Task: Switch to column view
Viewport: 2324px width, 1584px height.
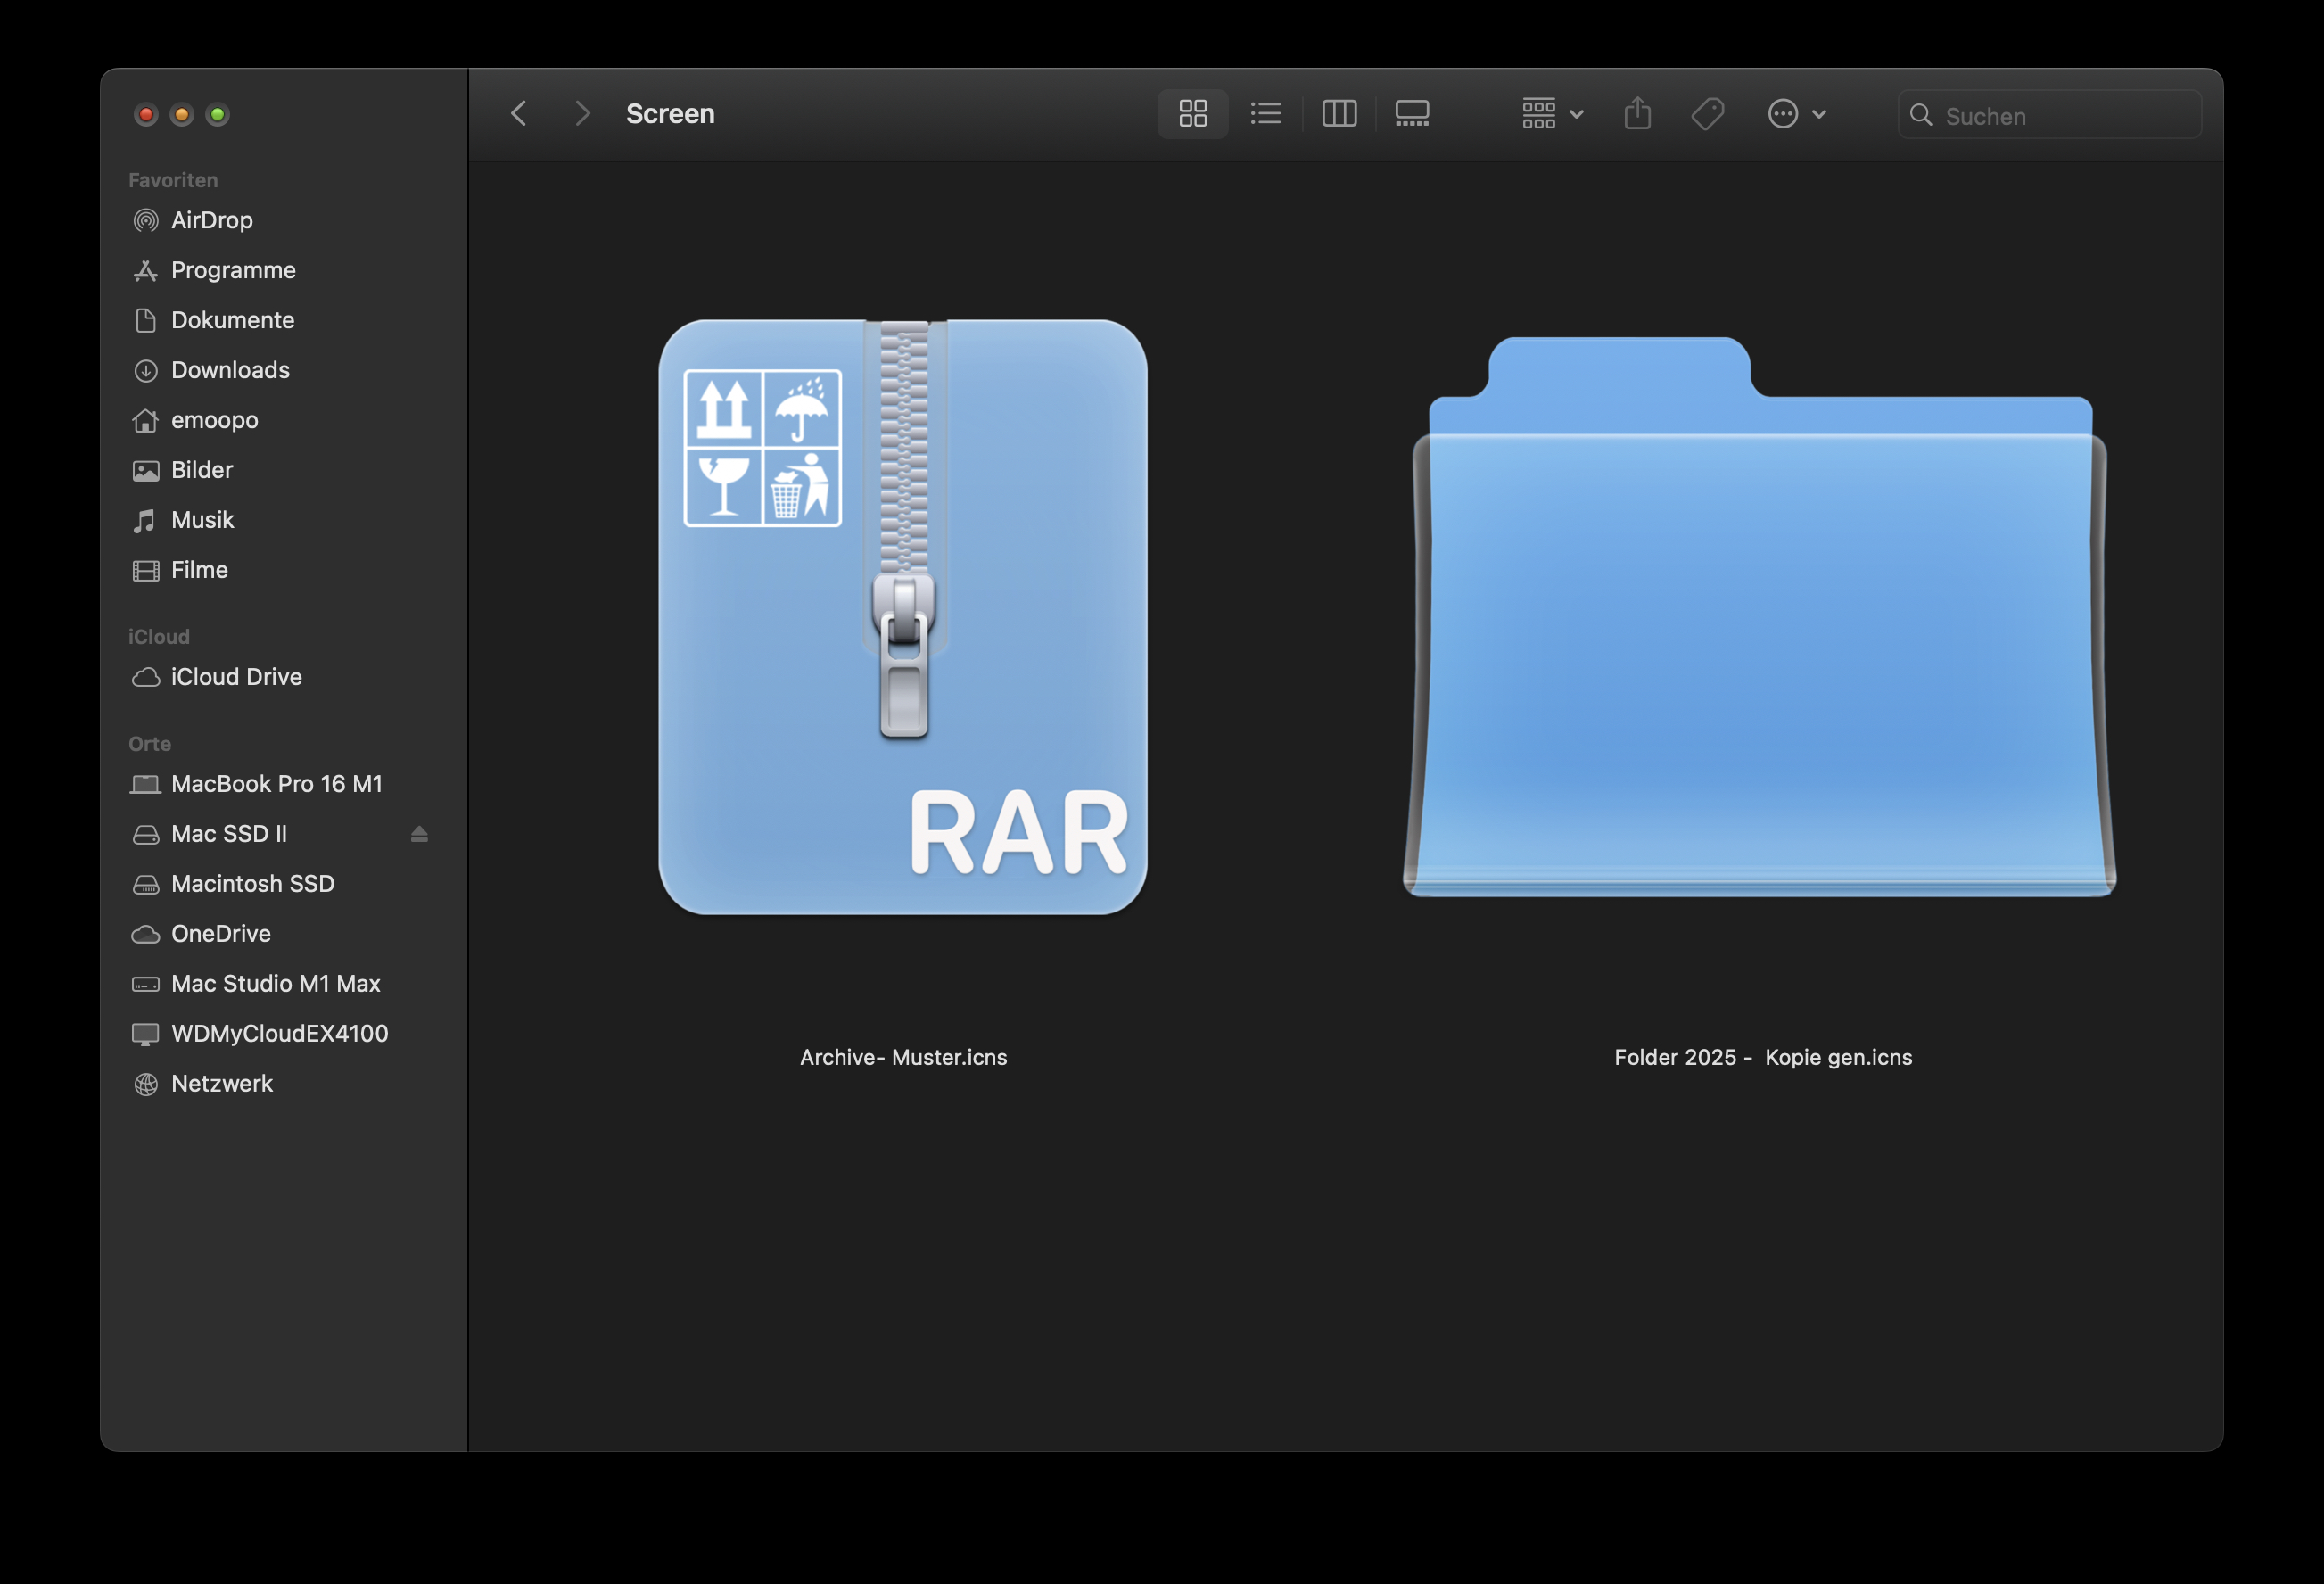Action: click(1339, 114)
